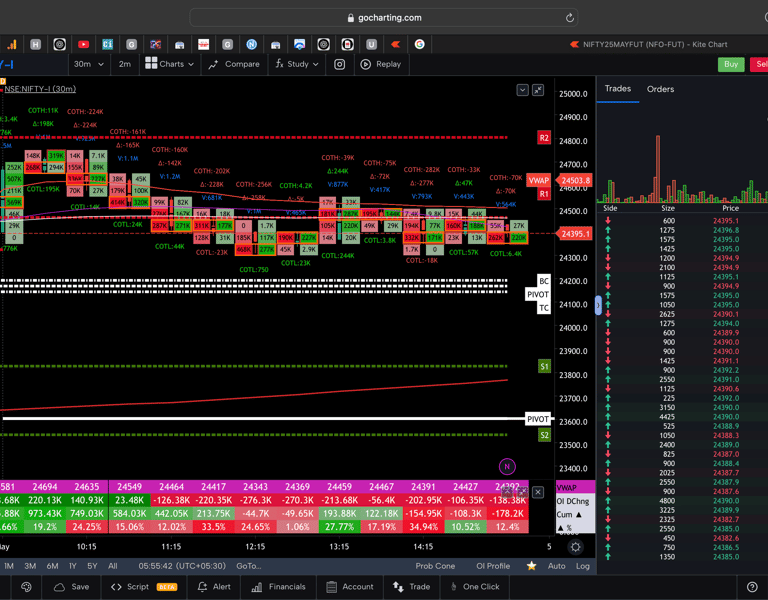Click the upper PIVOT label near 24100
The height and width of the screenshot is (600, 768).
[537, 294]
